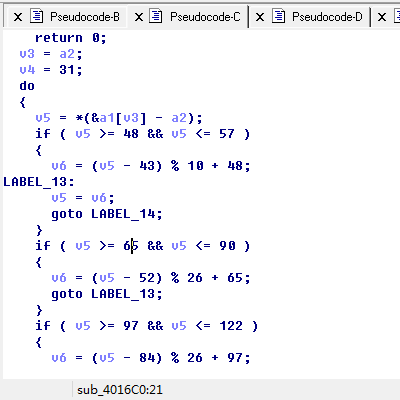The height and width of the screenshot is (400, 400).
Task: Select the number 122 in the condition
Action: [231, 326]
